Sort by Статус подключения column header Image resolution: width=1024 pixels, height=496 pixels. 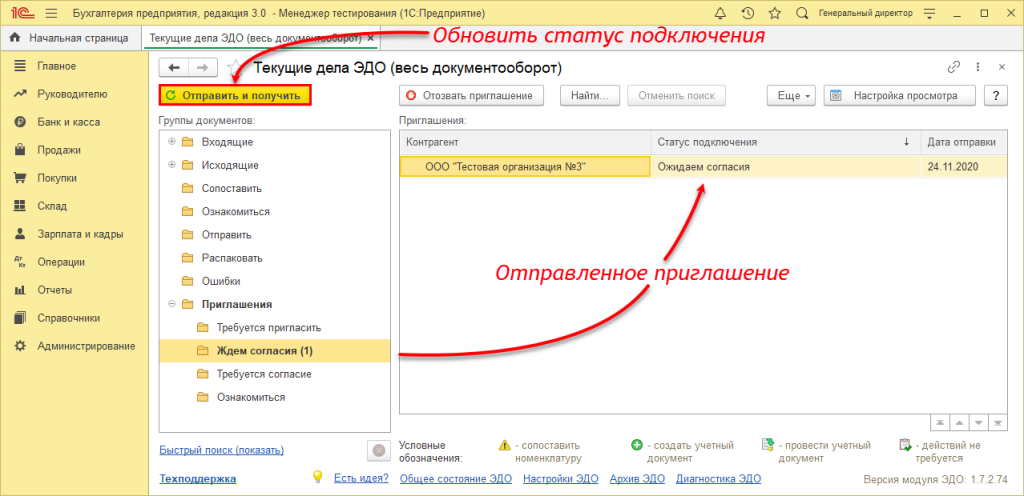(786, 142)
